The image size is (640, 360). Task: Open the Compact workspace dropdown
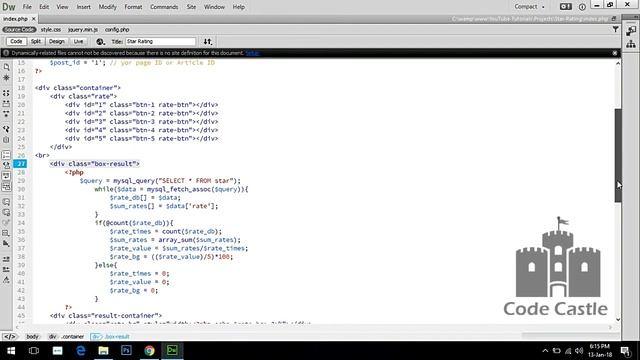(x=529, y=7)
